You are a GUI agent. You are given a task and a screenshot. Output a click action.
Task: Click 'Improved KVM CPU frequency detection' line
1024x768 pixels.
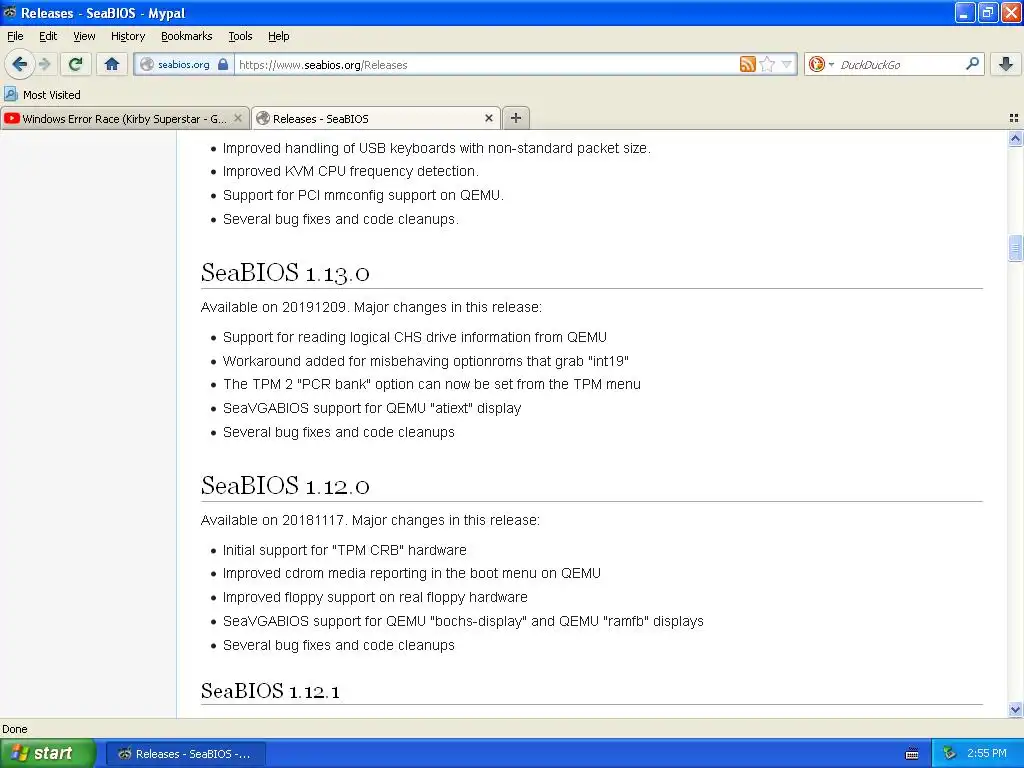pyautogui.click(x=351, y=171)
